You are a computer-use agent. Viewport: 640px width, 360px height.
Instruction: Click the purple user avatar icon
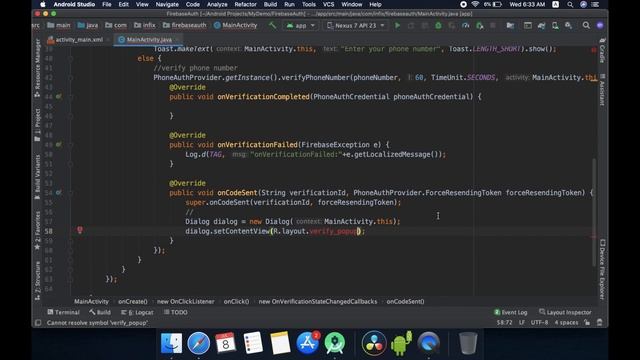(600, 25)
